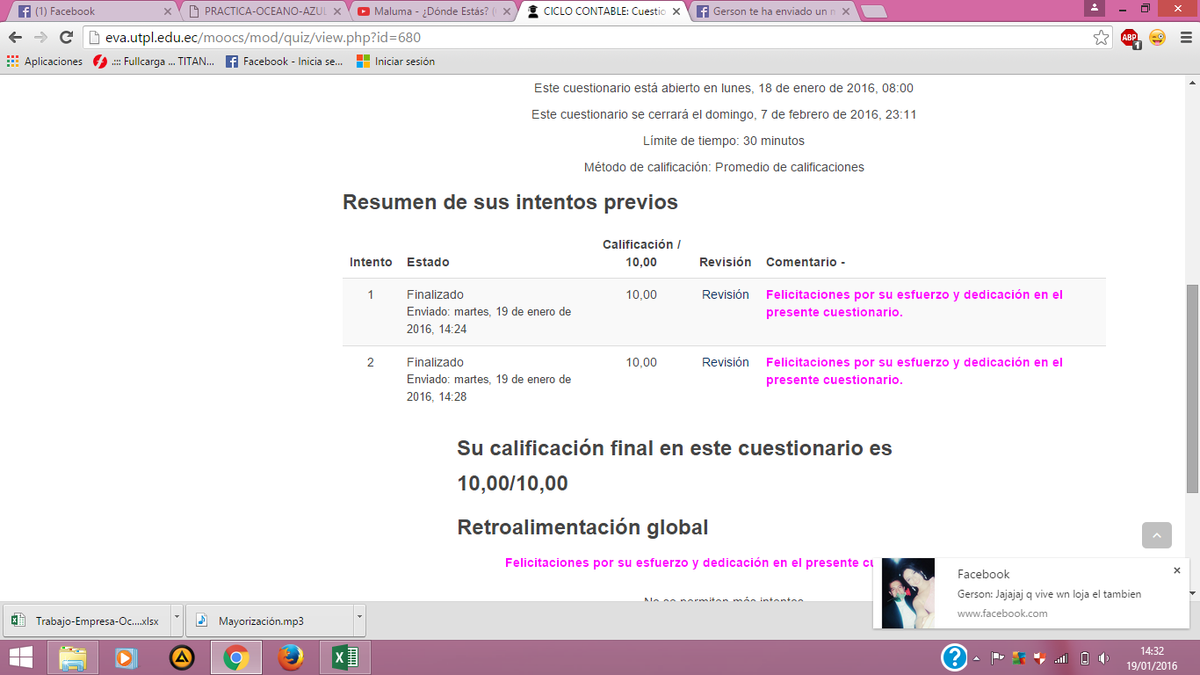Image resolution: width=1200 pixels, height=675 pixels.
Task: Click the red shield security tray icon
Action: click(x=1040, y=658)
